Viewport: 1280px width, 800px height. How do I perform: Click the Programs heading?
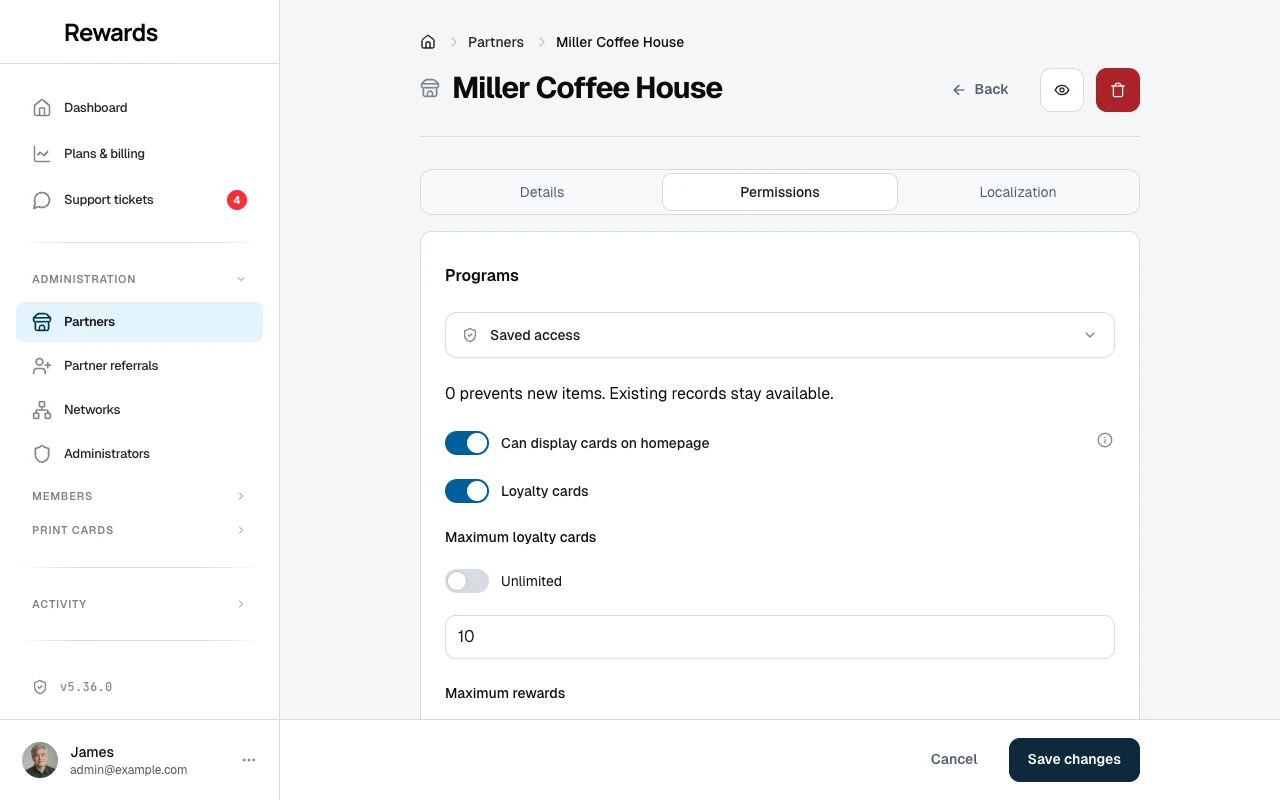[x=482, y=276]
